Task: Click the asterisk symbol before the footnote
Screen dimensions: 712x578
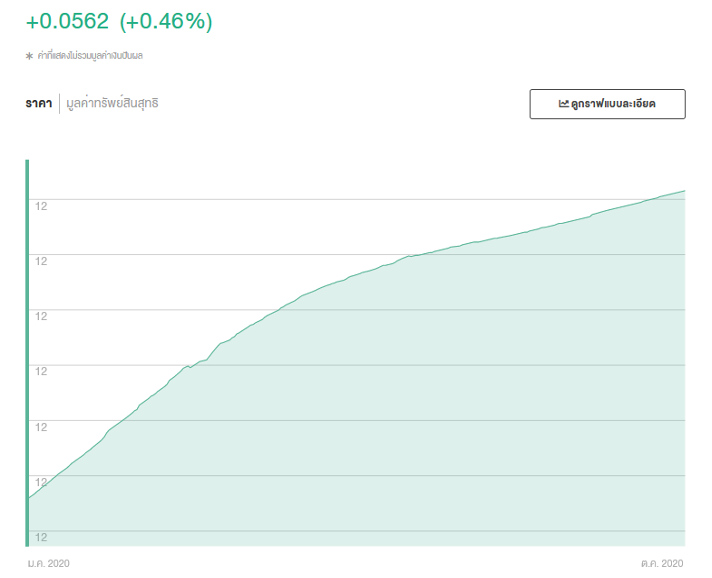Action: pyautogui.click(x=29, y=56)
